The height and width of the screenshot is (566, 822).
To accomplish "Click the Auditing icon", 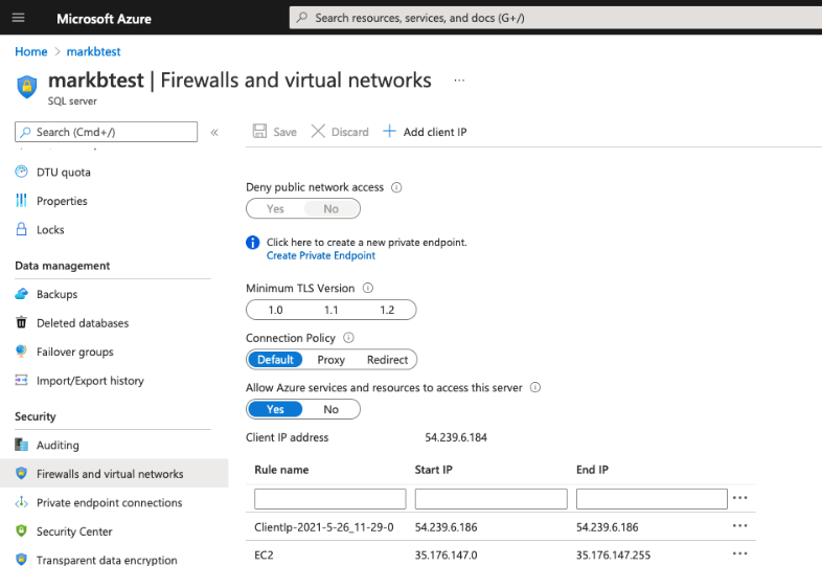I will coord(21,444).
